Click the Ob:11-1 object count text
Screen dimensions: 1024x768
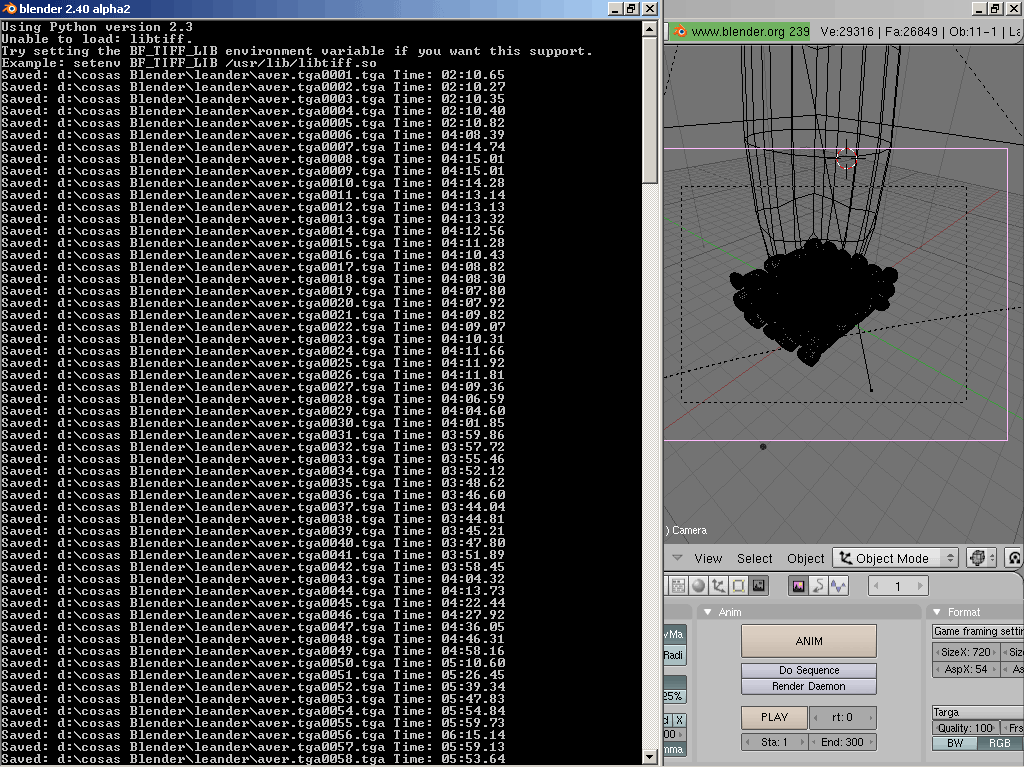pos(972,31)
